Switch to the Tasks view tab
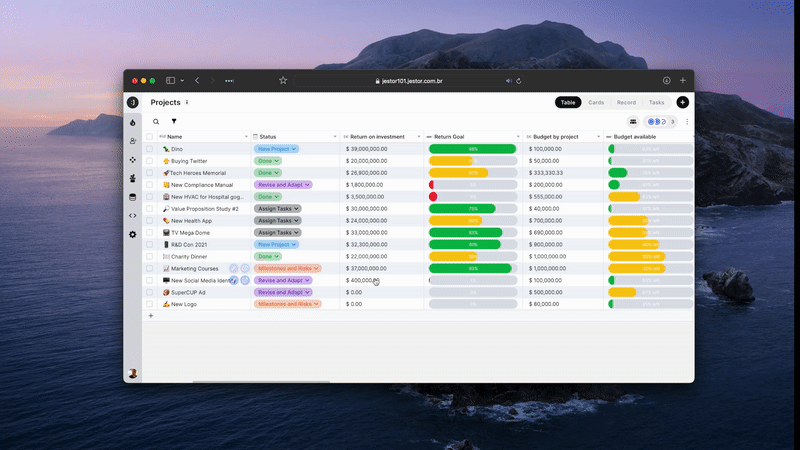800x450 pixels. [x=657, y=103]
